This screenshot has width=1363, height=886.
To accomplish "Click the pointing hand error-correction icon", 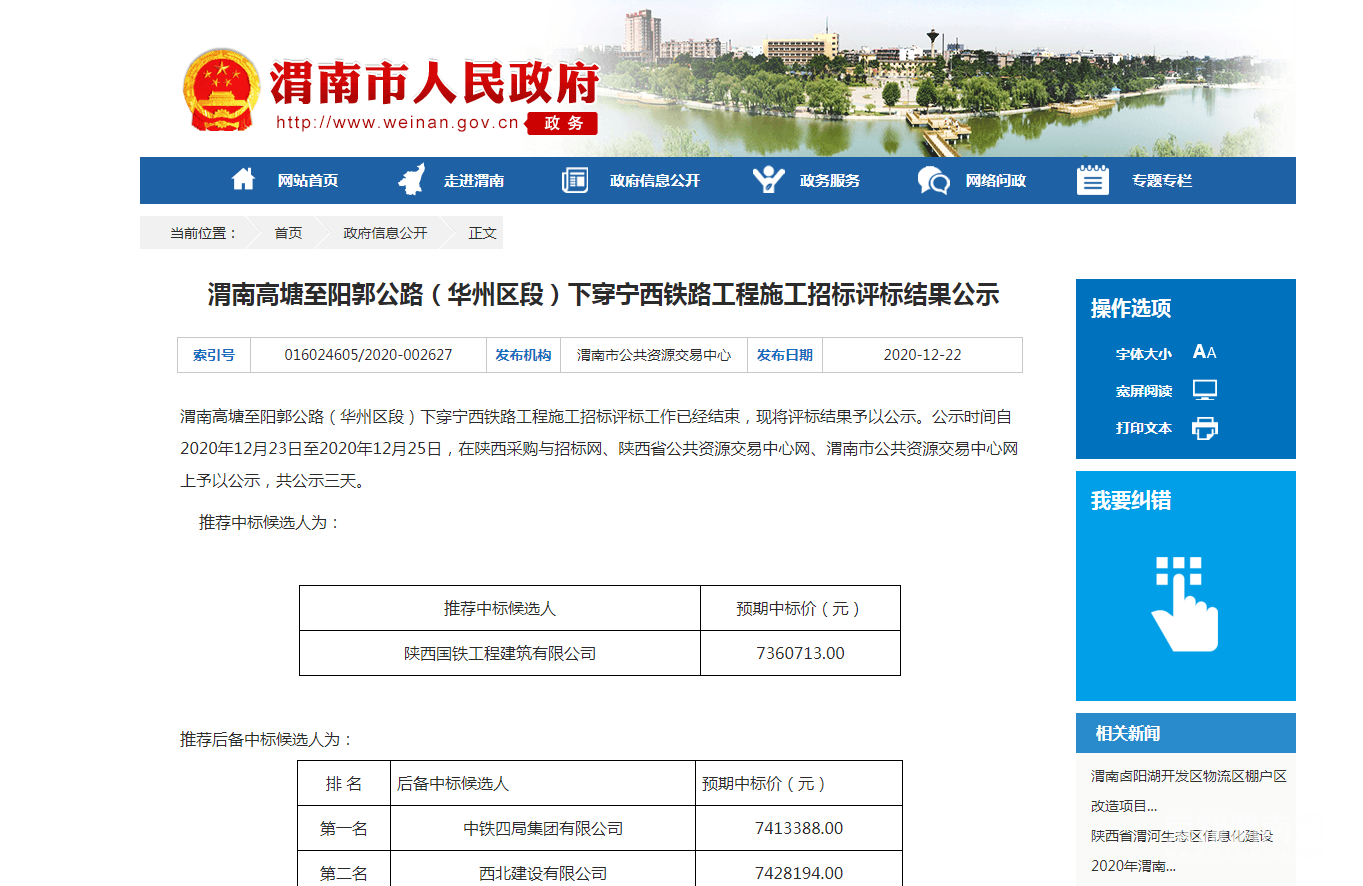I will (1186, 604).
